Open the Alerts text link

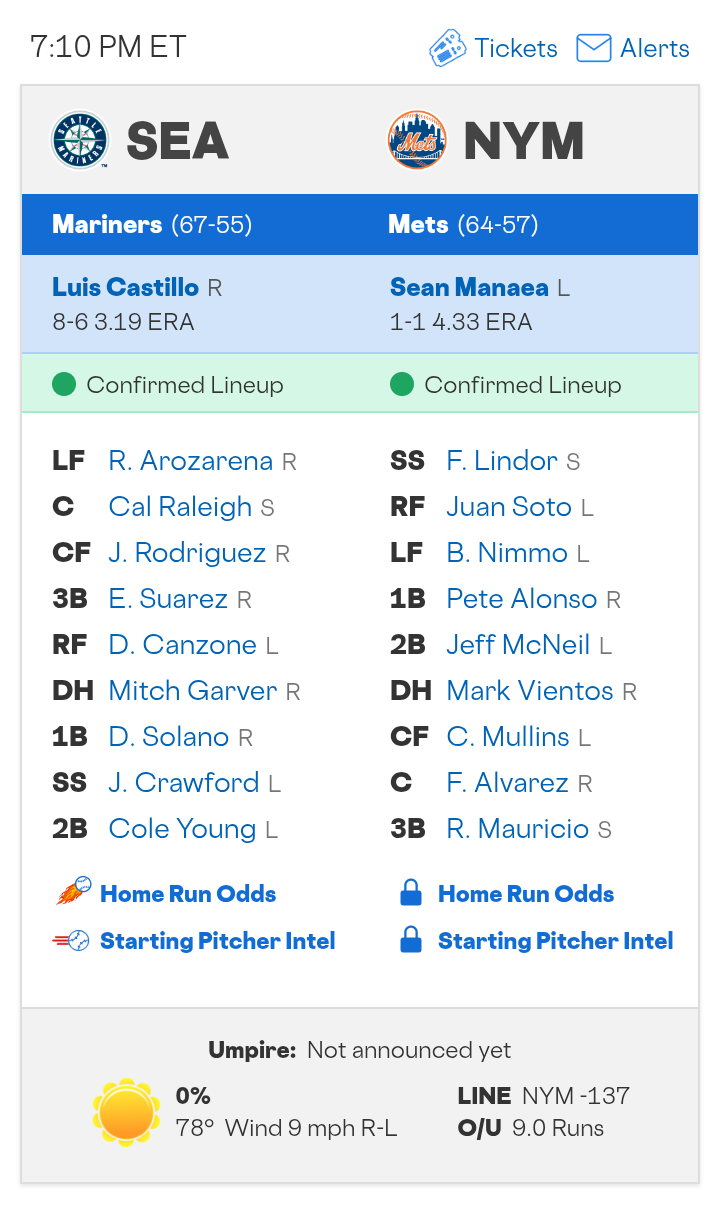(655, 48)
